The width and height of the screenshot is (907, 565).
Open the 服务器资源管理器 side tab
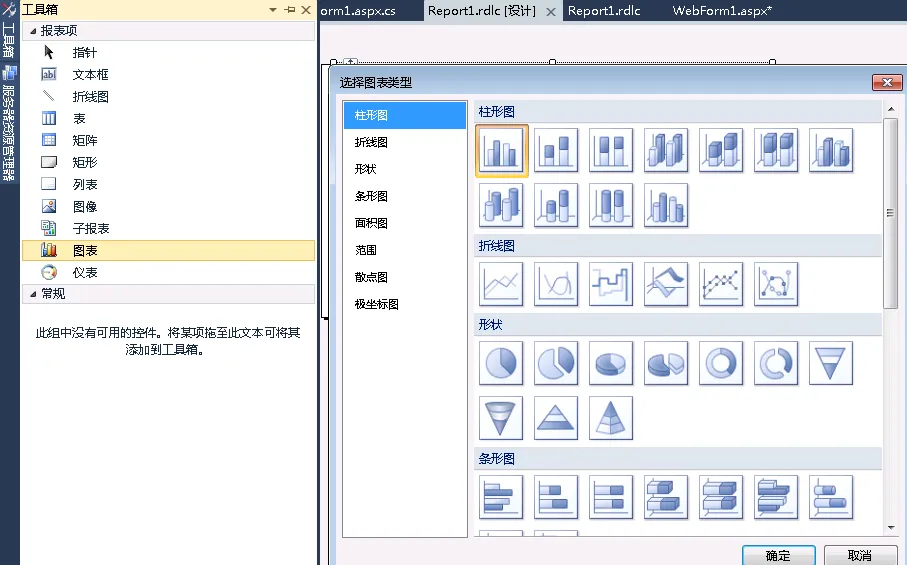(9, 123)
